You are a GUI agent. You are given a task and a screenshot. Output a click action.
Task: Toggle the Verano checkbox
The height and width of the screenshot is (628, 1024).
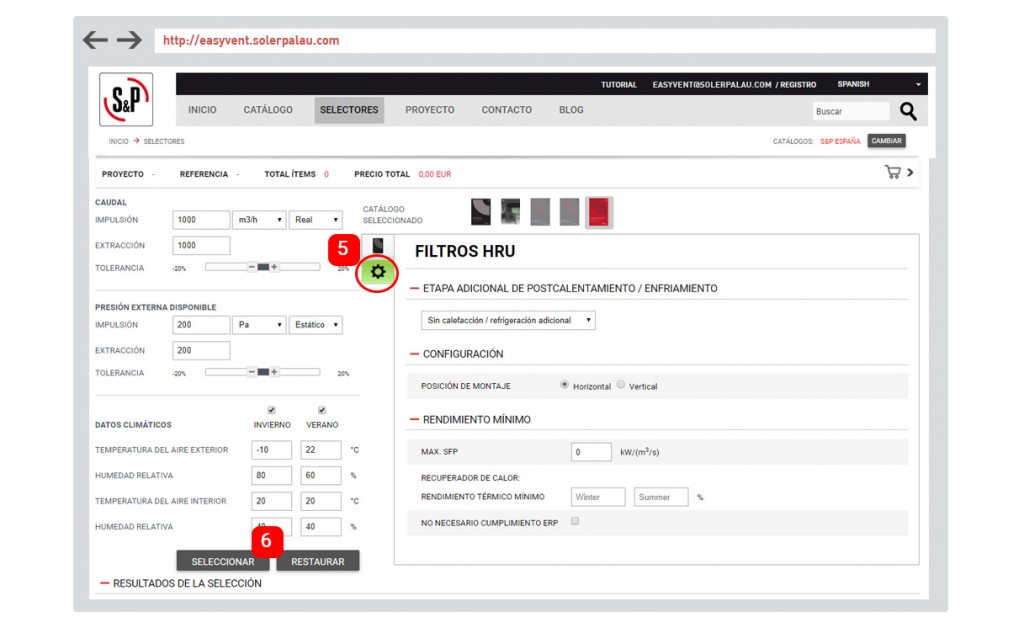[x=322, y=410]
